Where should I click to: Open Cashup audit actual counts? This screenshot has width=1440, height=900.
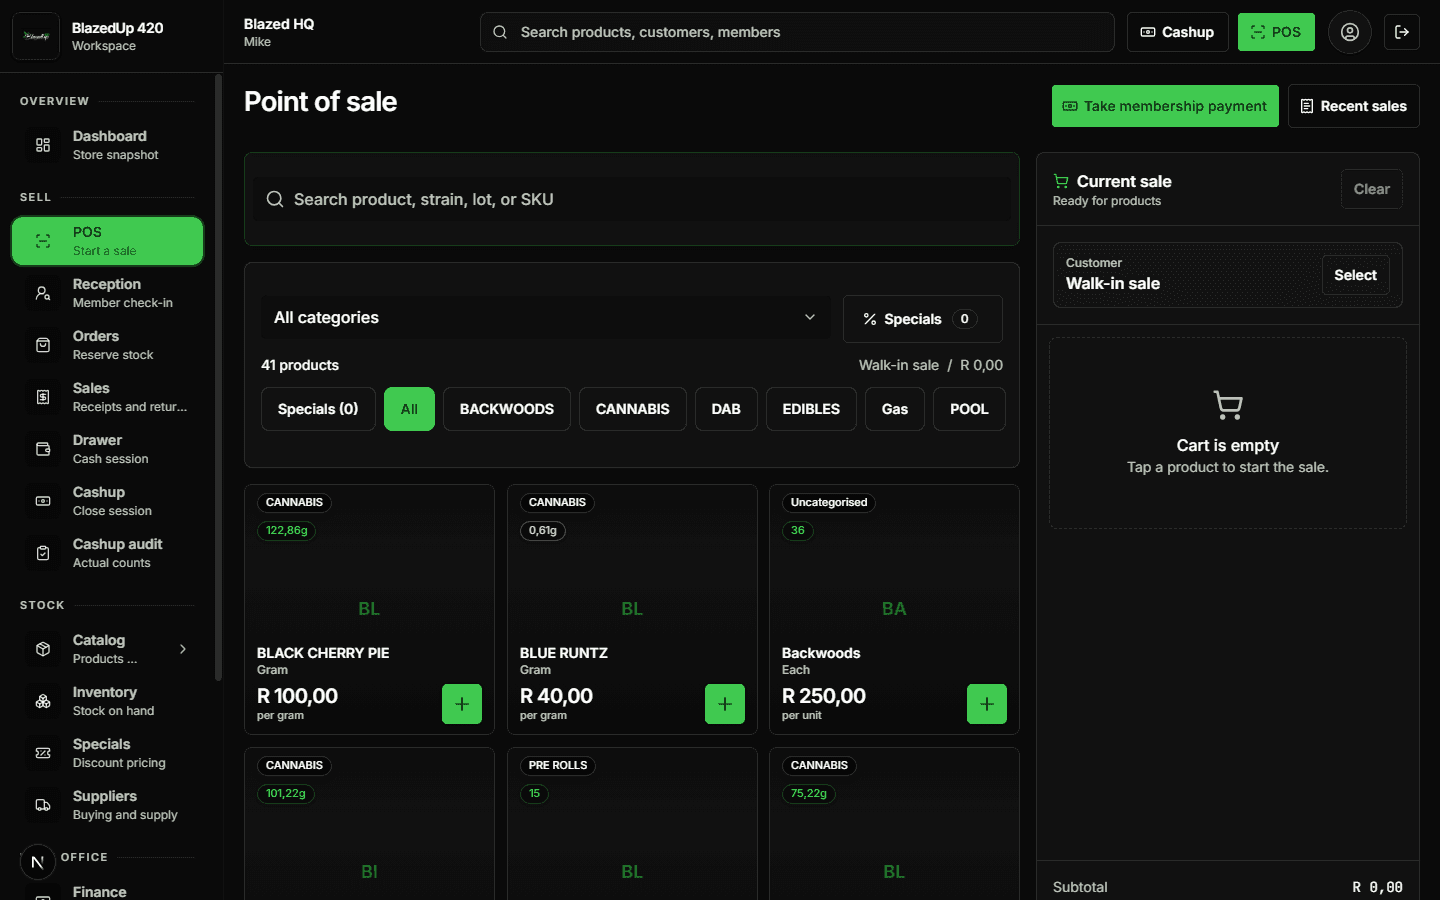click(107, 553)
